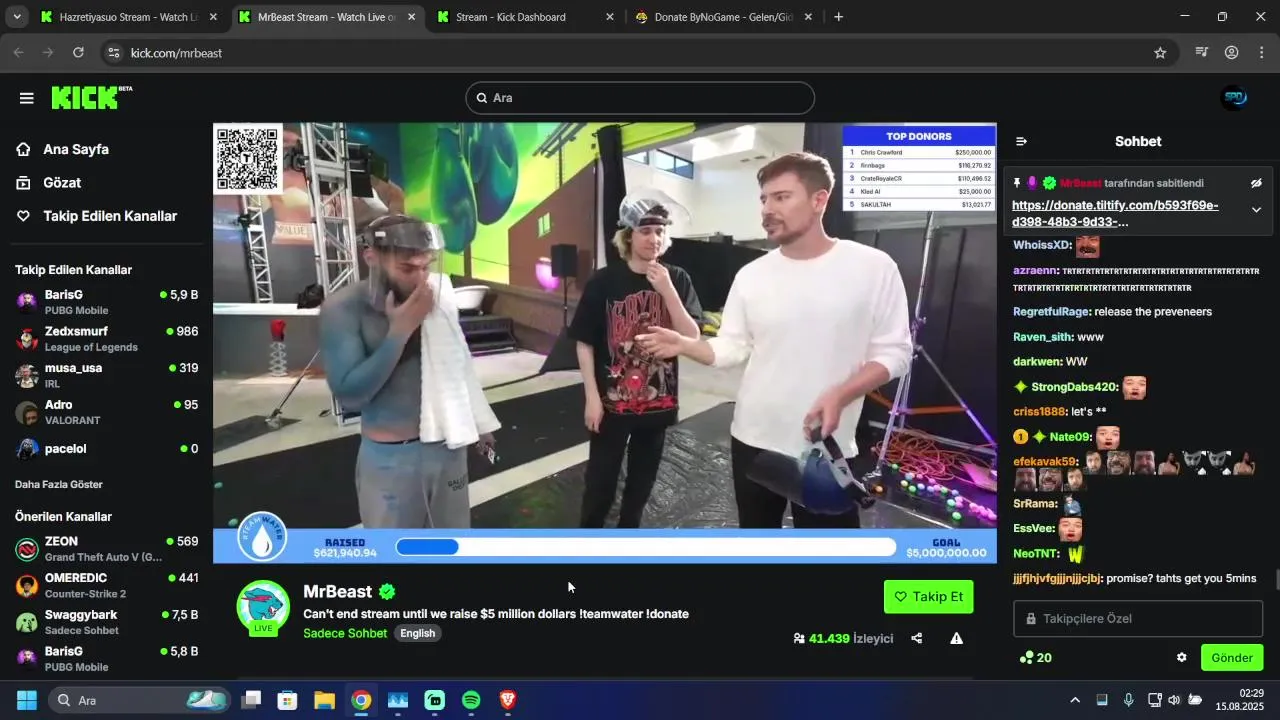Collapse the Sohbet chat panel
This screenshot has height=720, width=1280.
tap(1021, 141)
